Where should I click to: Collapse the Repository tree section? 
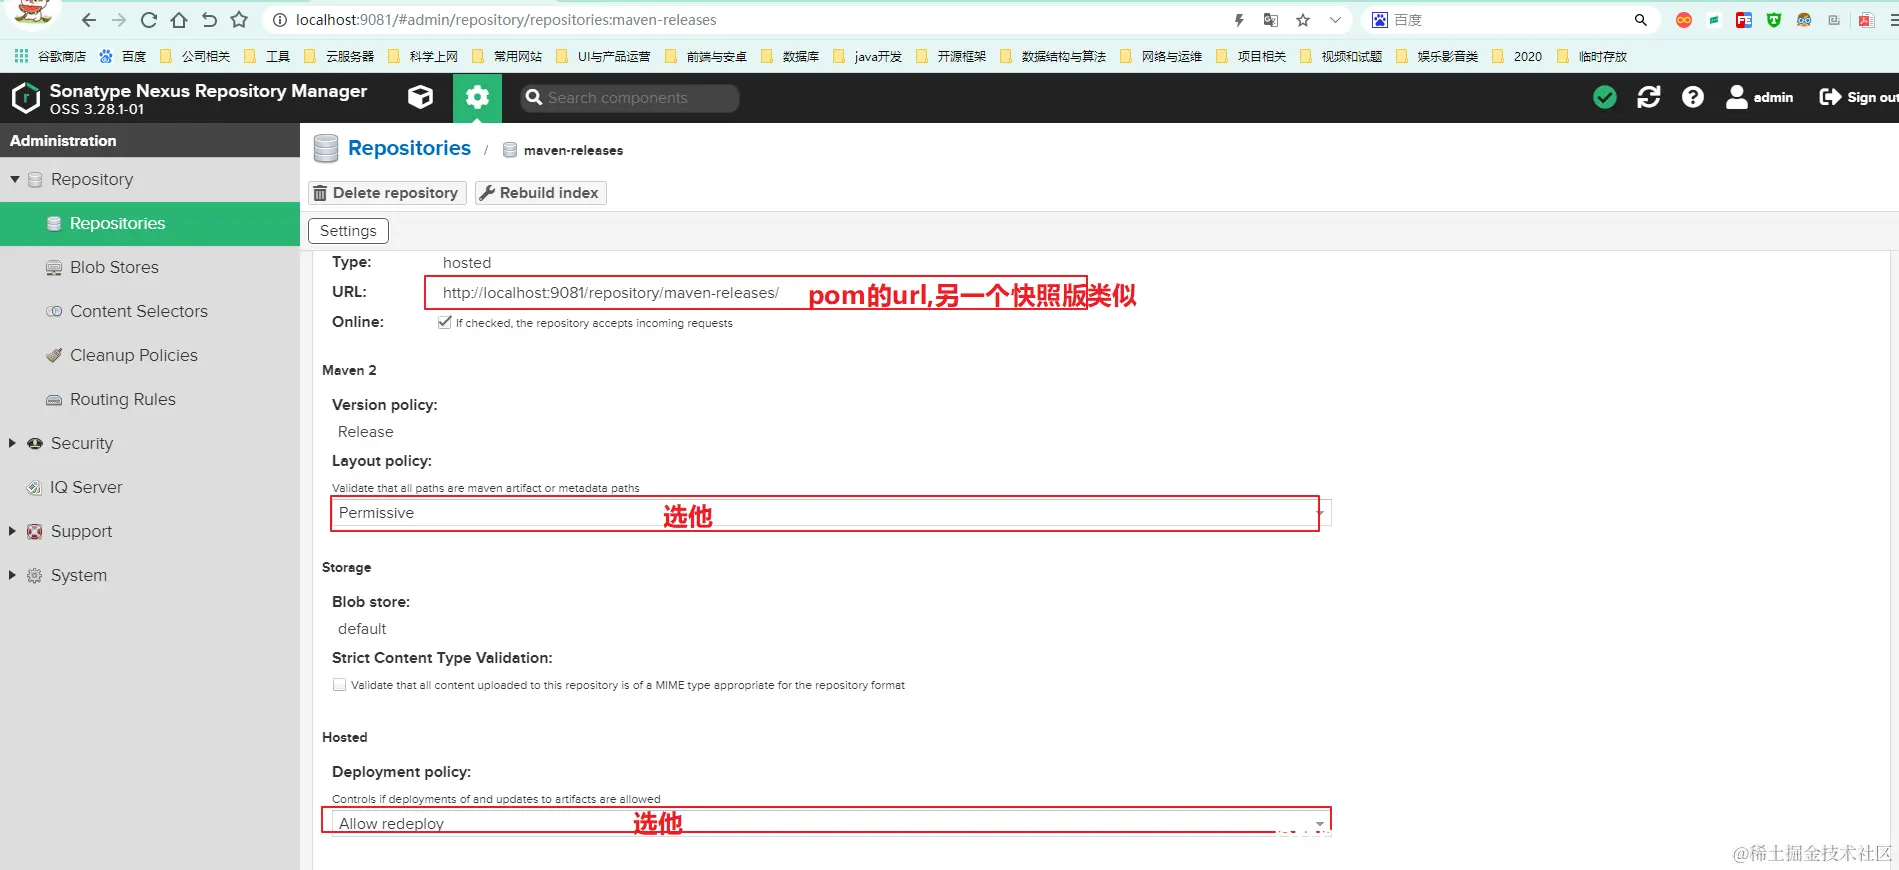(x=15, y=179)
